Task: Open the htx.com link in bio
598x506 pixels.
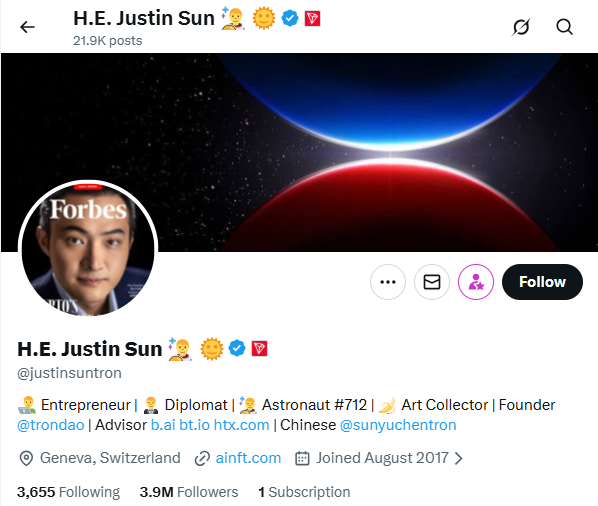Action: pyautogui.click(x=241, y=425)
